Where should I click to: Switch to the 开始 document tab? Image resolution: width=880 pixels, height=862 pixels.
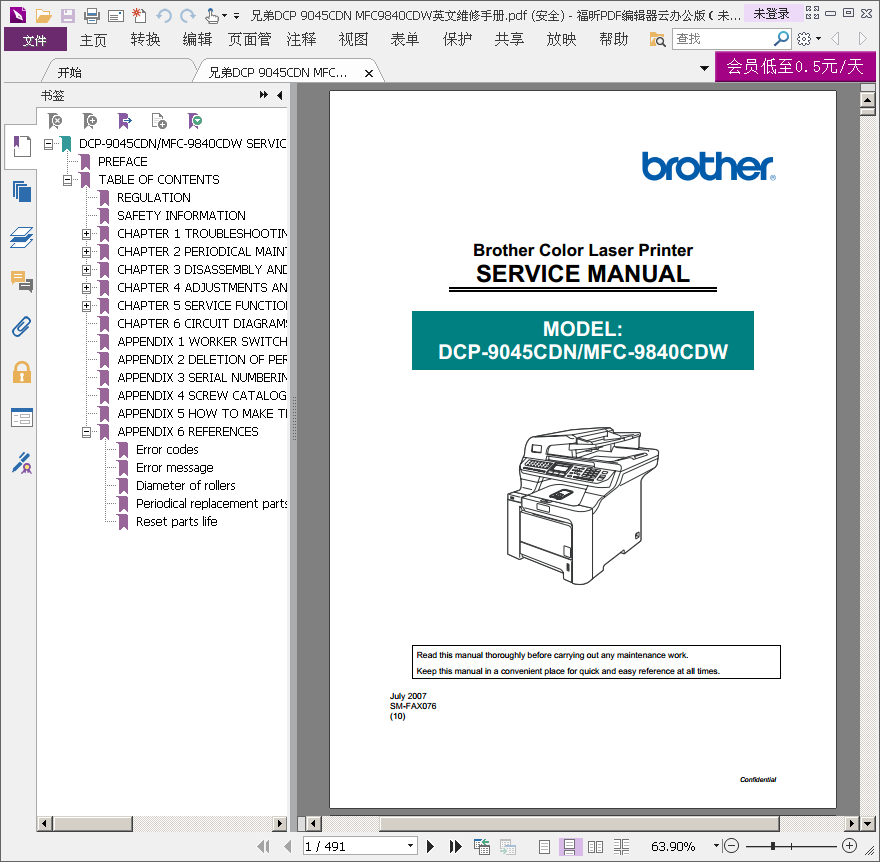(70, 72)
